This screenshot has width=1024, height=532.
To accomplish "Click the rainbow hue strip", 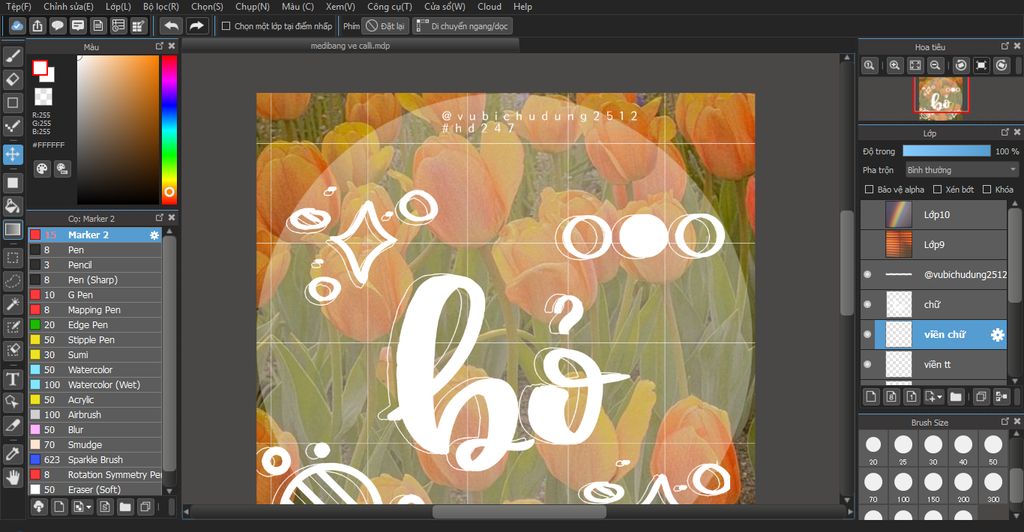I will click(x=169, y=129).
